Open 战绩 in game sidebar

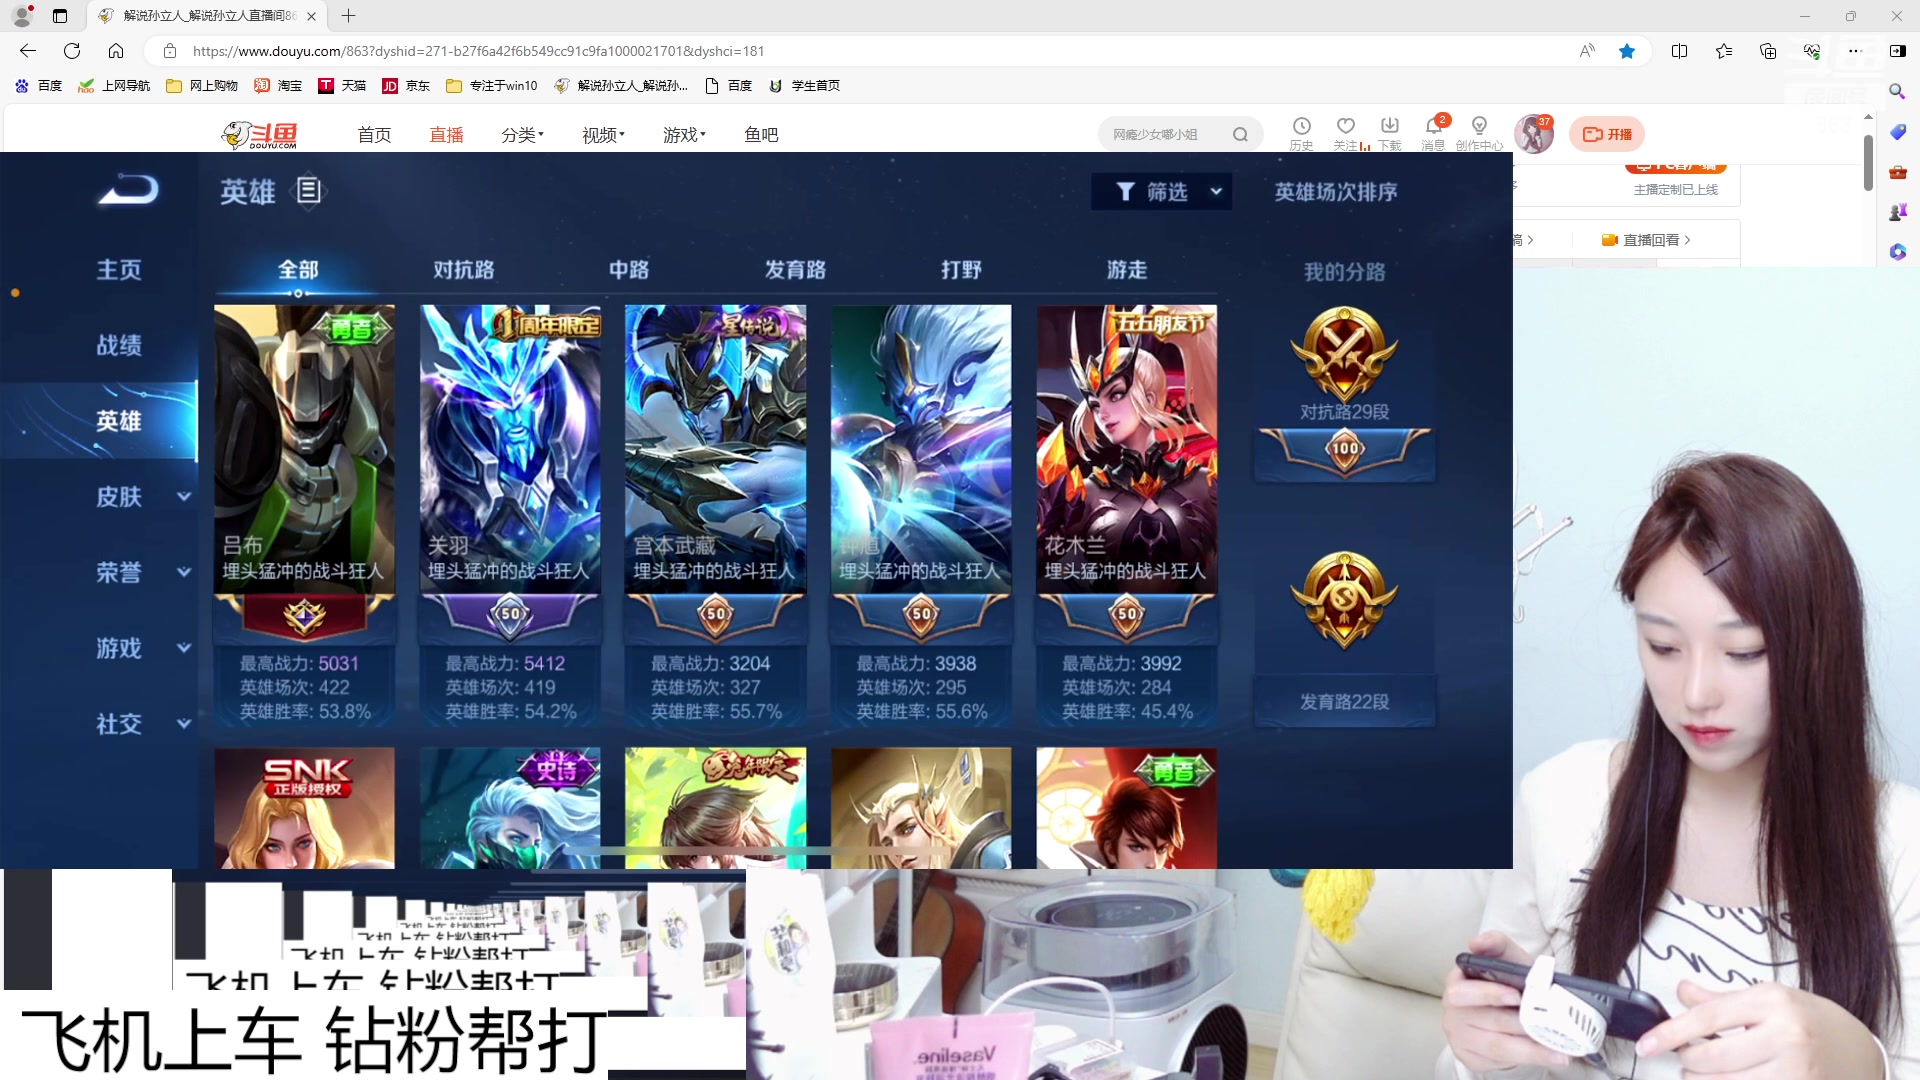[119, 346]
